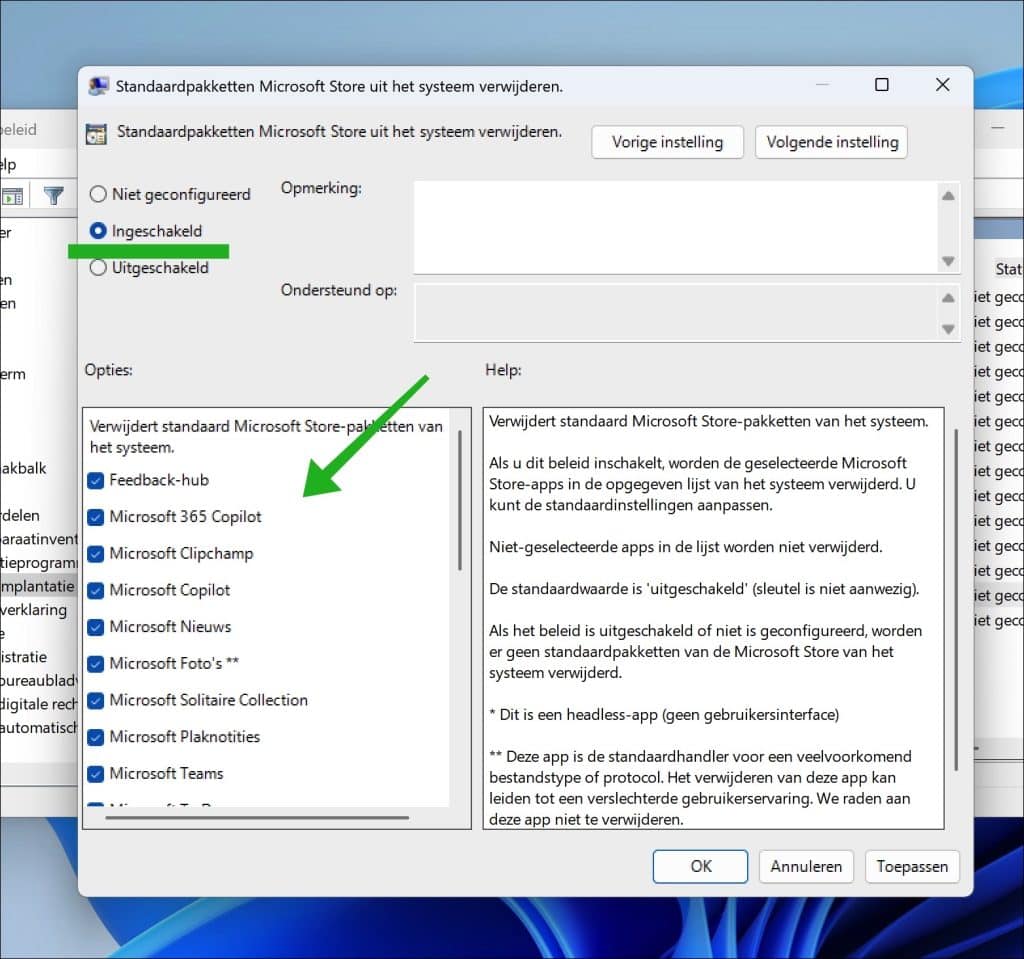Click the Ondersteund op text box
The image size is (1024, 959).
point(675,312)
